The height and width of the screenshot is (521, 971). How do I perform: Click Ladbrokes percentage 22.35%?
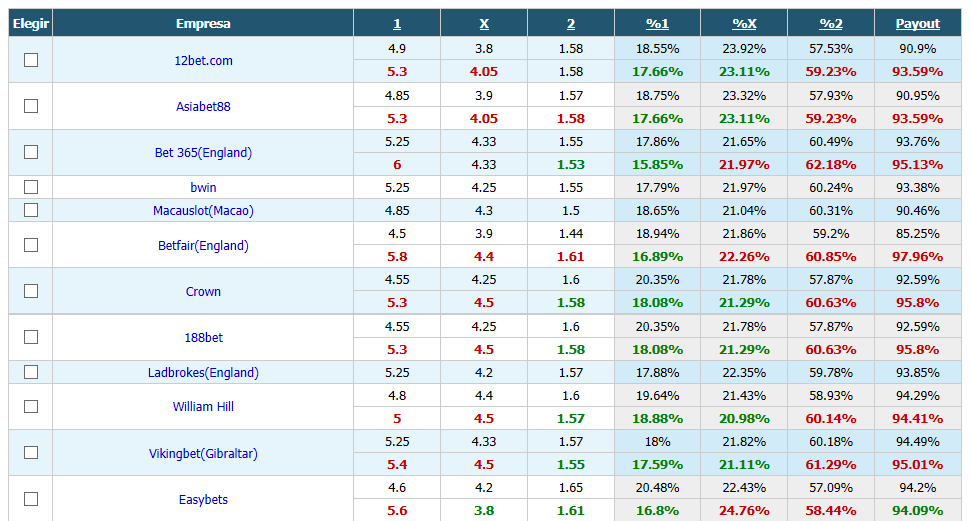point(744,372)
